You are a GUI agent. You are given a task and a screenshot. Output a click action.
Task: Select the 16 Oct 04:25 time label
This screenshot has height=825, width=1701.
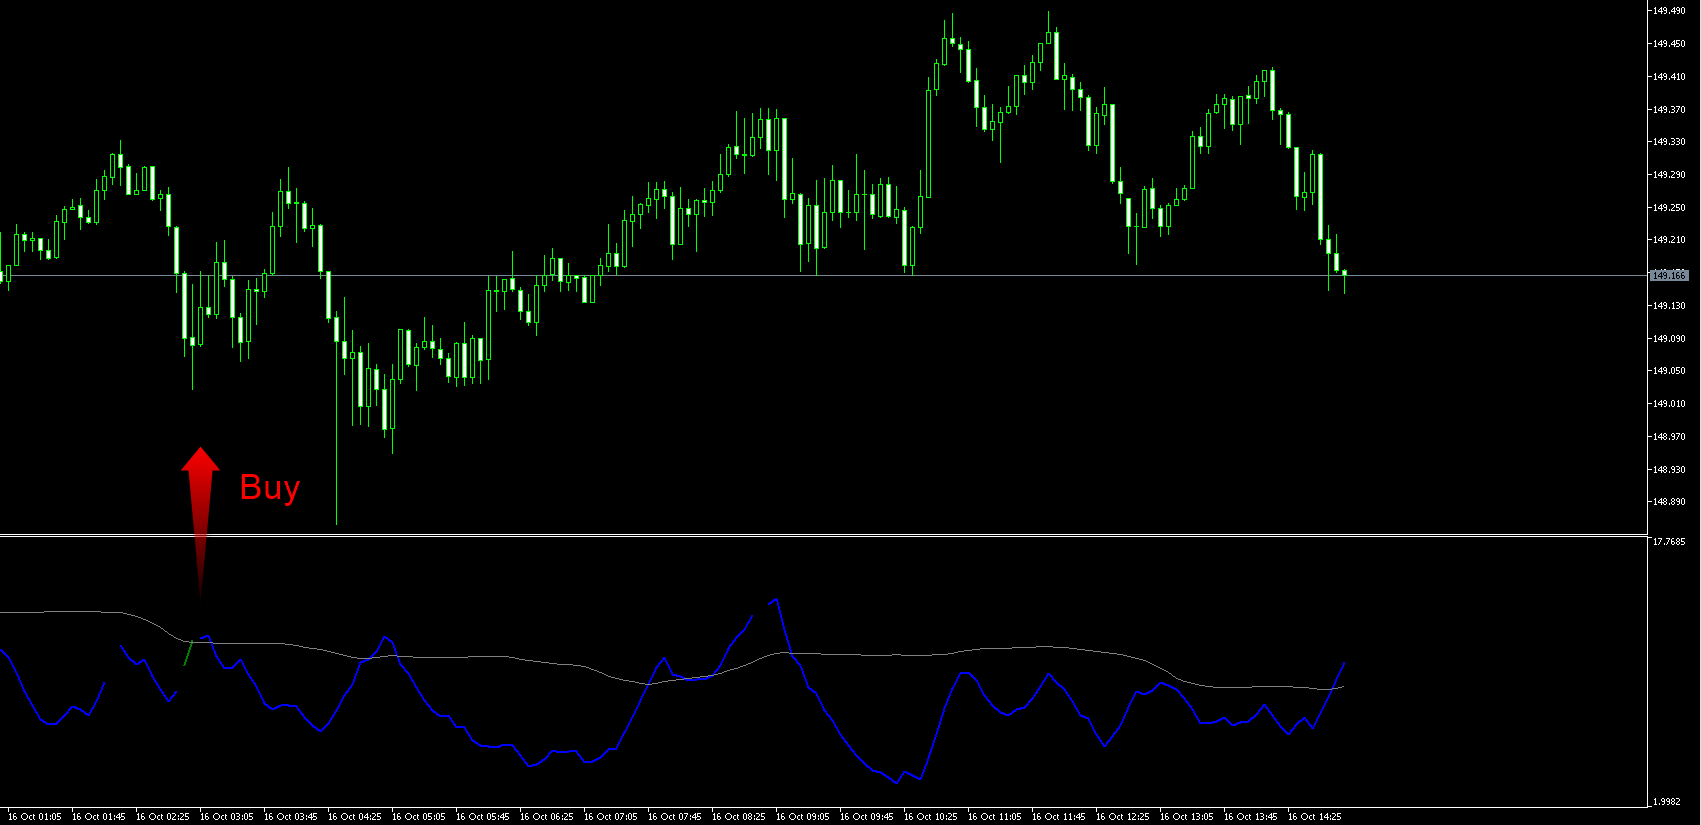pos(354,817)
